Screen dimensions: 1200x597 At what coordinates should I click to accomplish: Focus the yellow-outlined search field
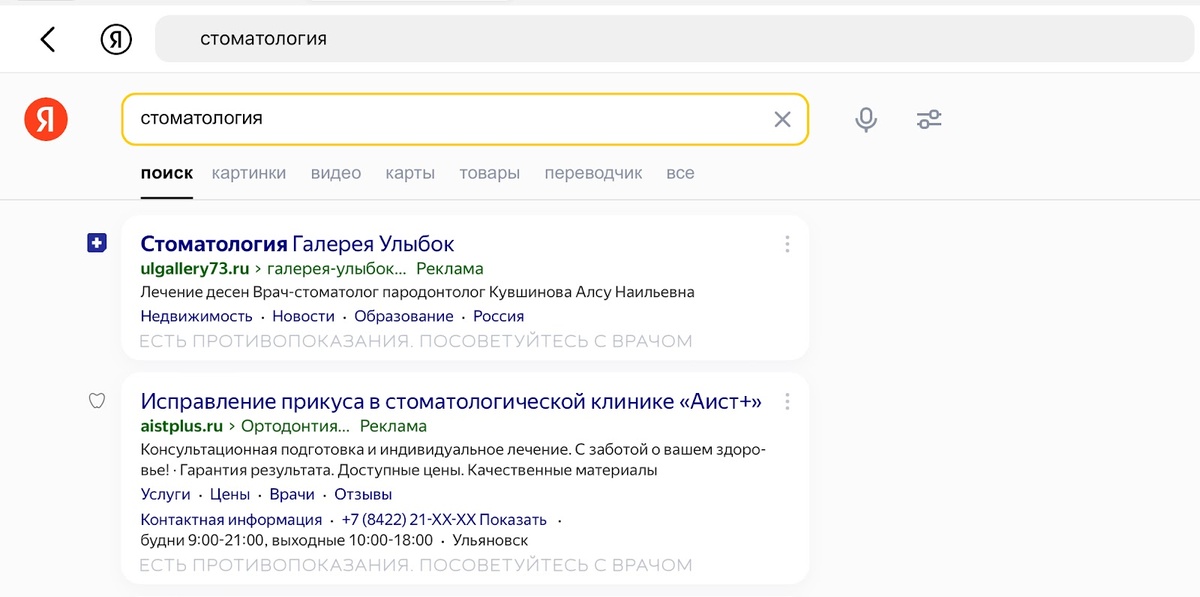click(x=464, y=119)
